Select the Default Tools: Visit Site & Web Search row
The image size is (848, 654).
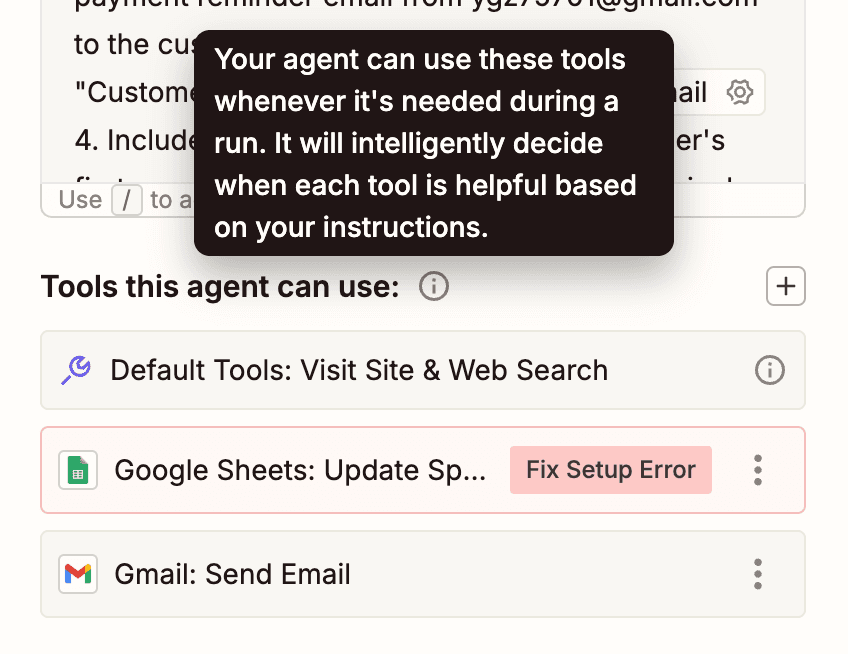pyautogui.click(x=358, y=371)
